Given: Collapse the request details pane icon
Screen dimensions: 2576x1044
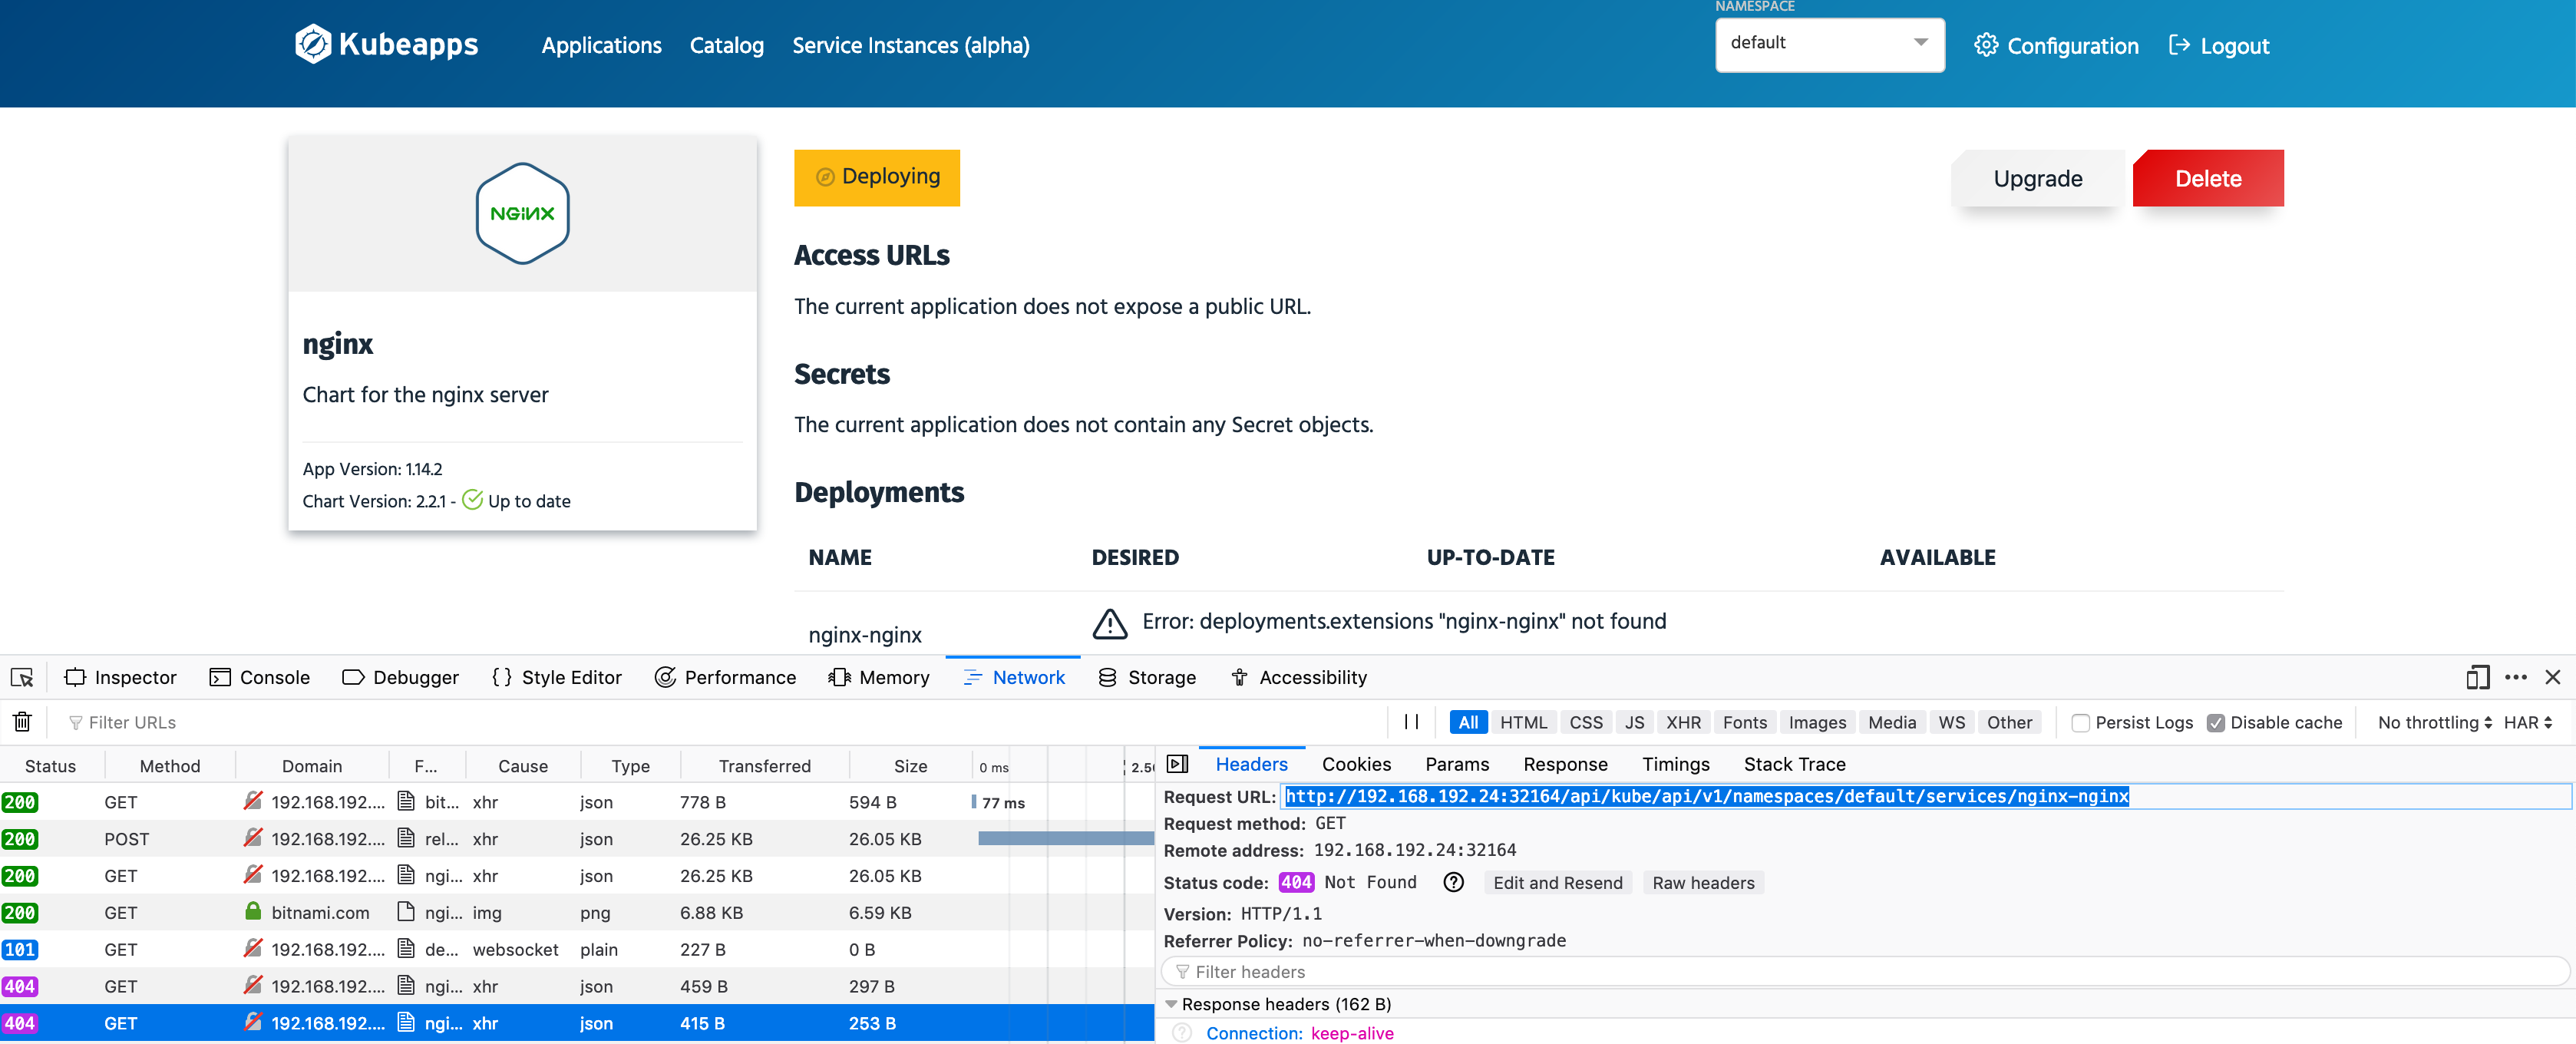Looking at the screenshot, I should coord(1178,764).
